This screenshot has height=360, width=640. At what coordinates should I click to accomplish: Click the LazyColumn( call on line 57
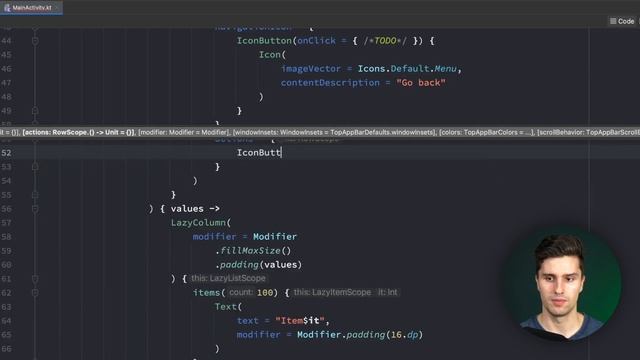pyautogui.click(x=201, y=222)
